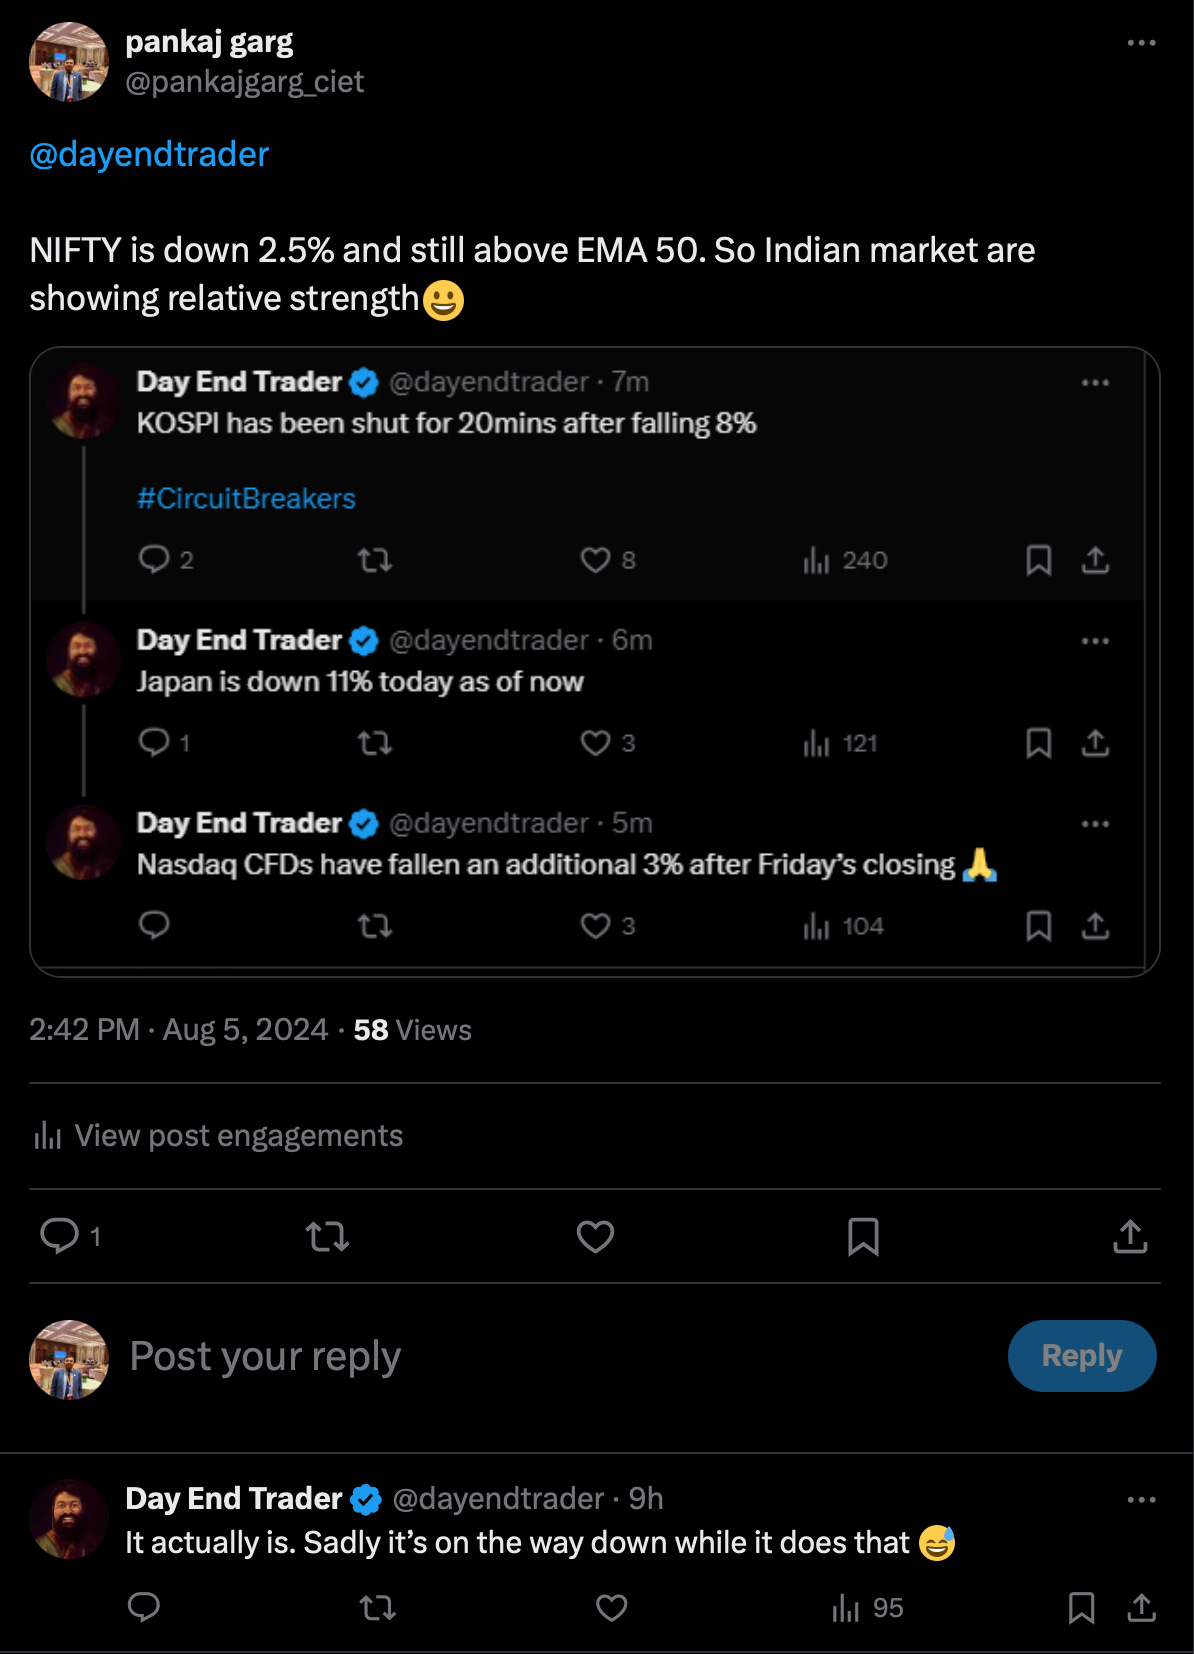Open the #CircuitBreakers hashtag
The height and width of the screenshot is (1654, 1194).
(x=246, y=498)
